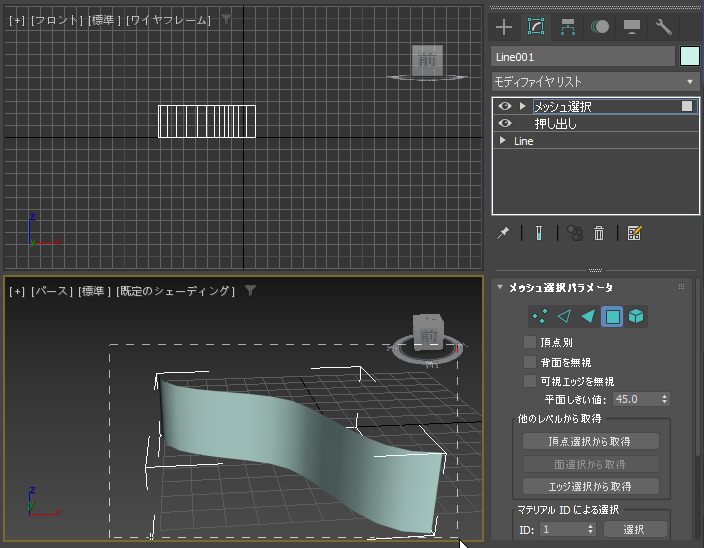The width and height of the screenshot is (704, 548).
Task: Switch to the Modify panel tab
Action: pos(536,26)
